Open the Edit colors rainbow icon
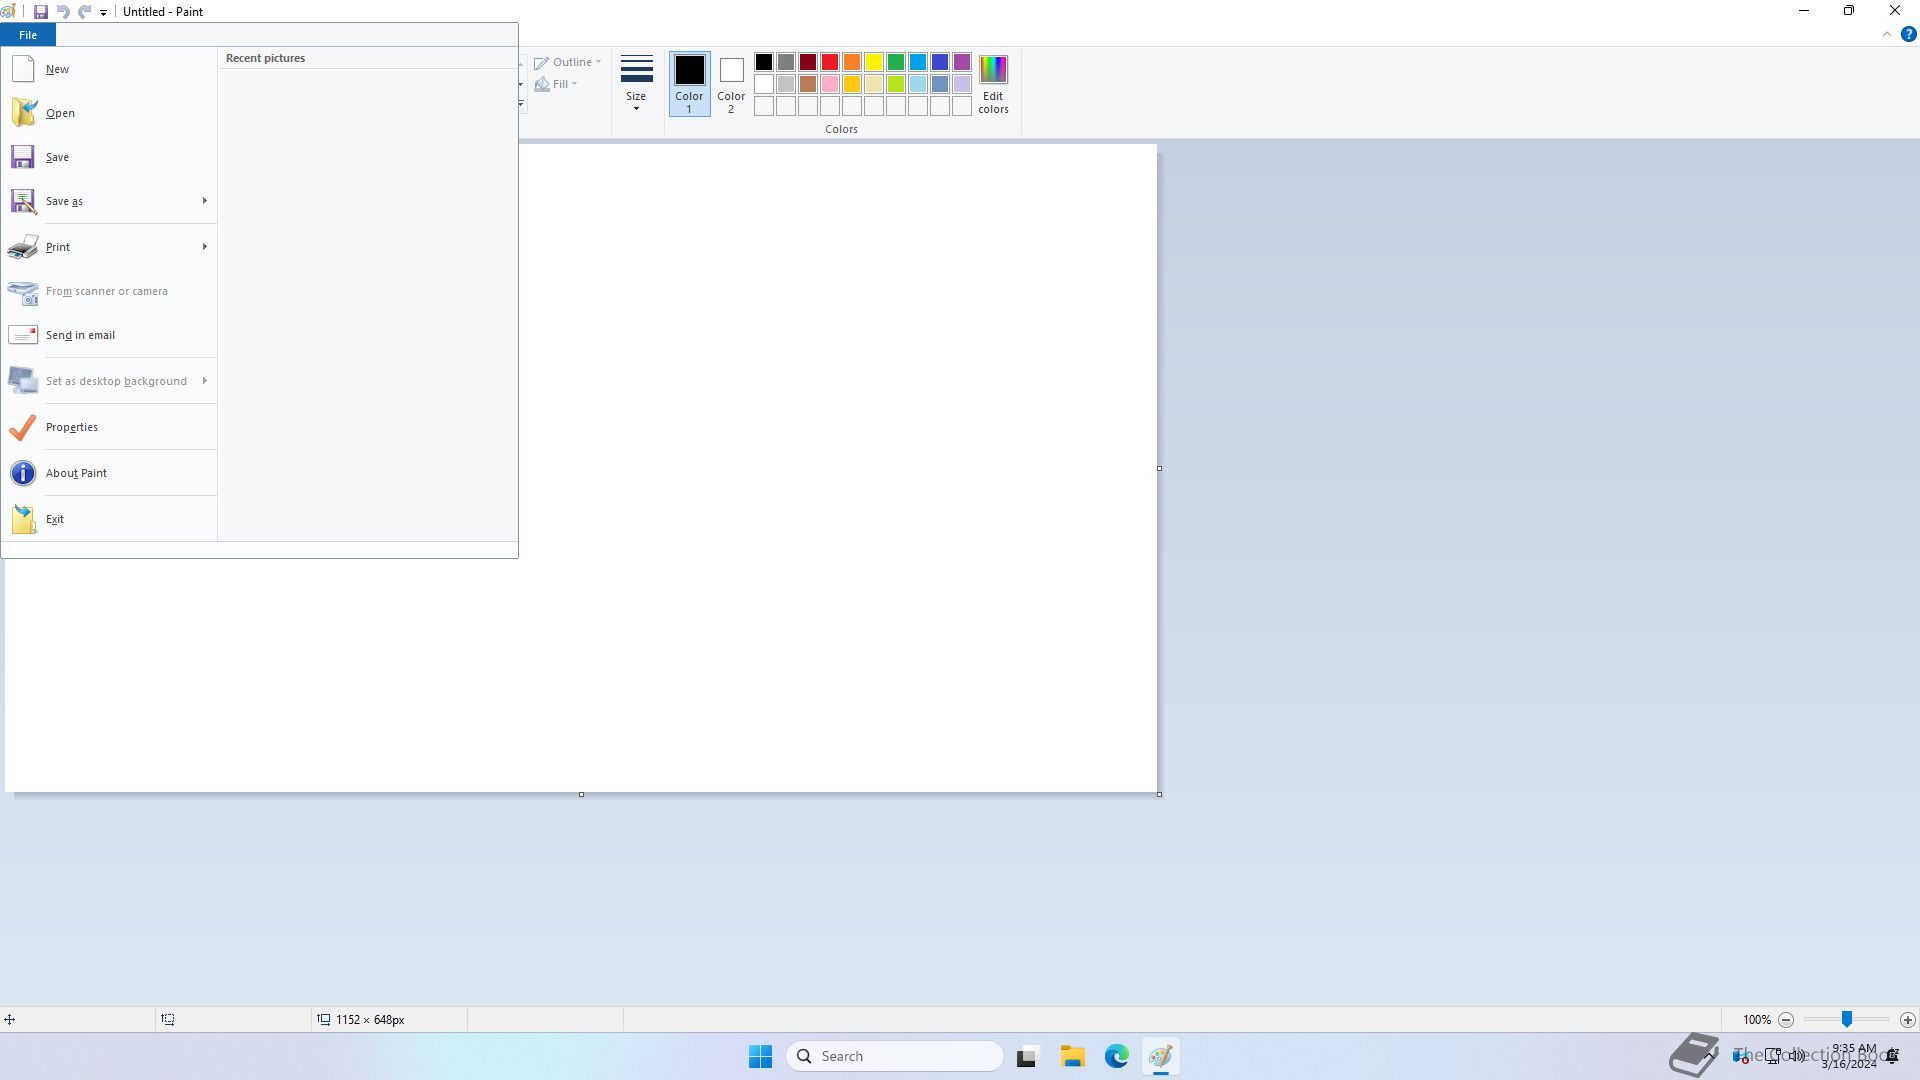 click(992, 70)
